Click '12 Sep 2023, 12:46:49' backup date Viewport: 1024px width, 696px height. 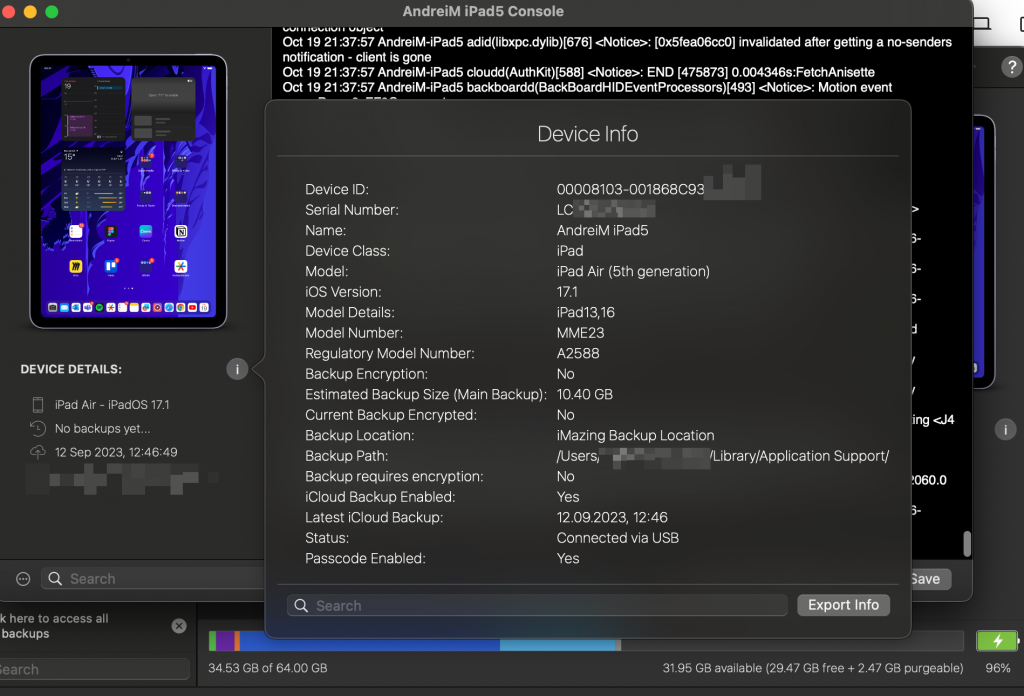pos(116,452)
